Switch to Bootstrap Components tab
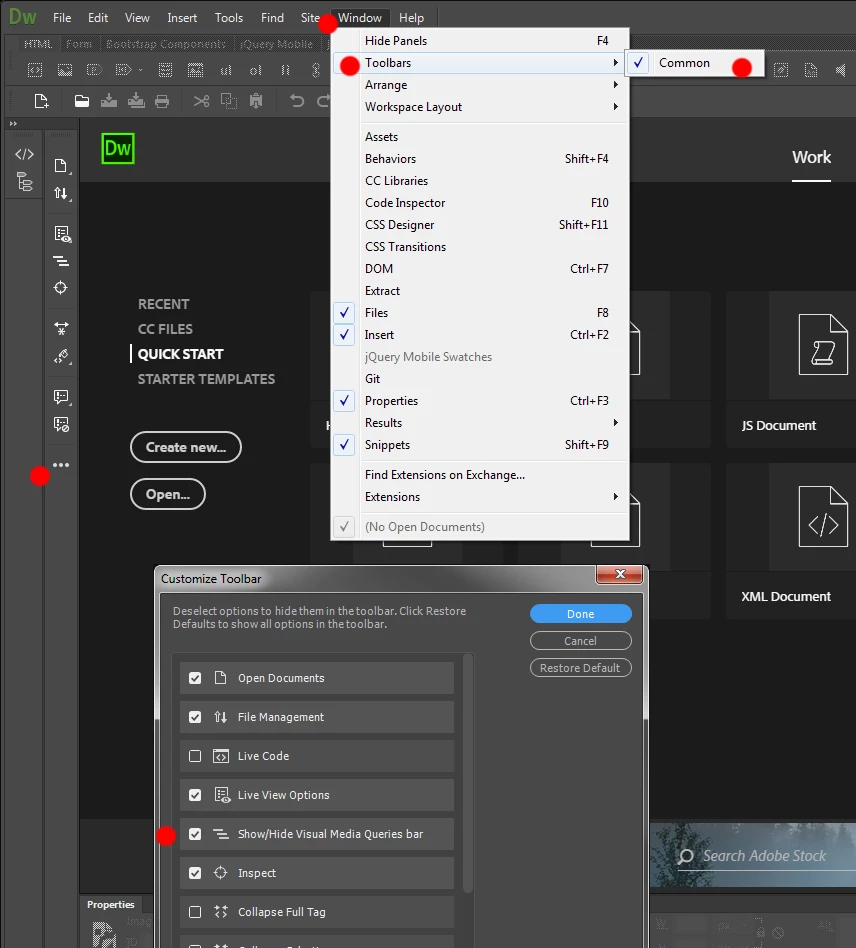 [166, 44]
